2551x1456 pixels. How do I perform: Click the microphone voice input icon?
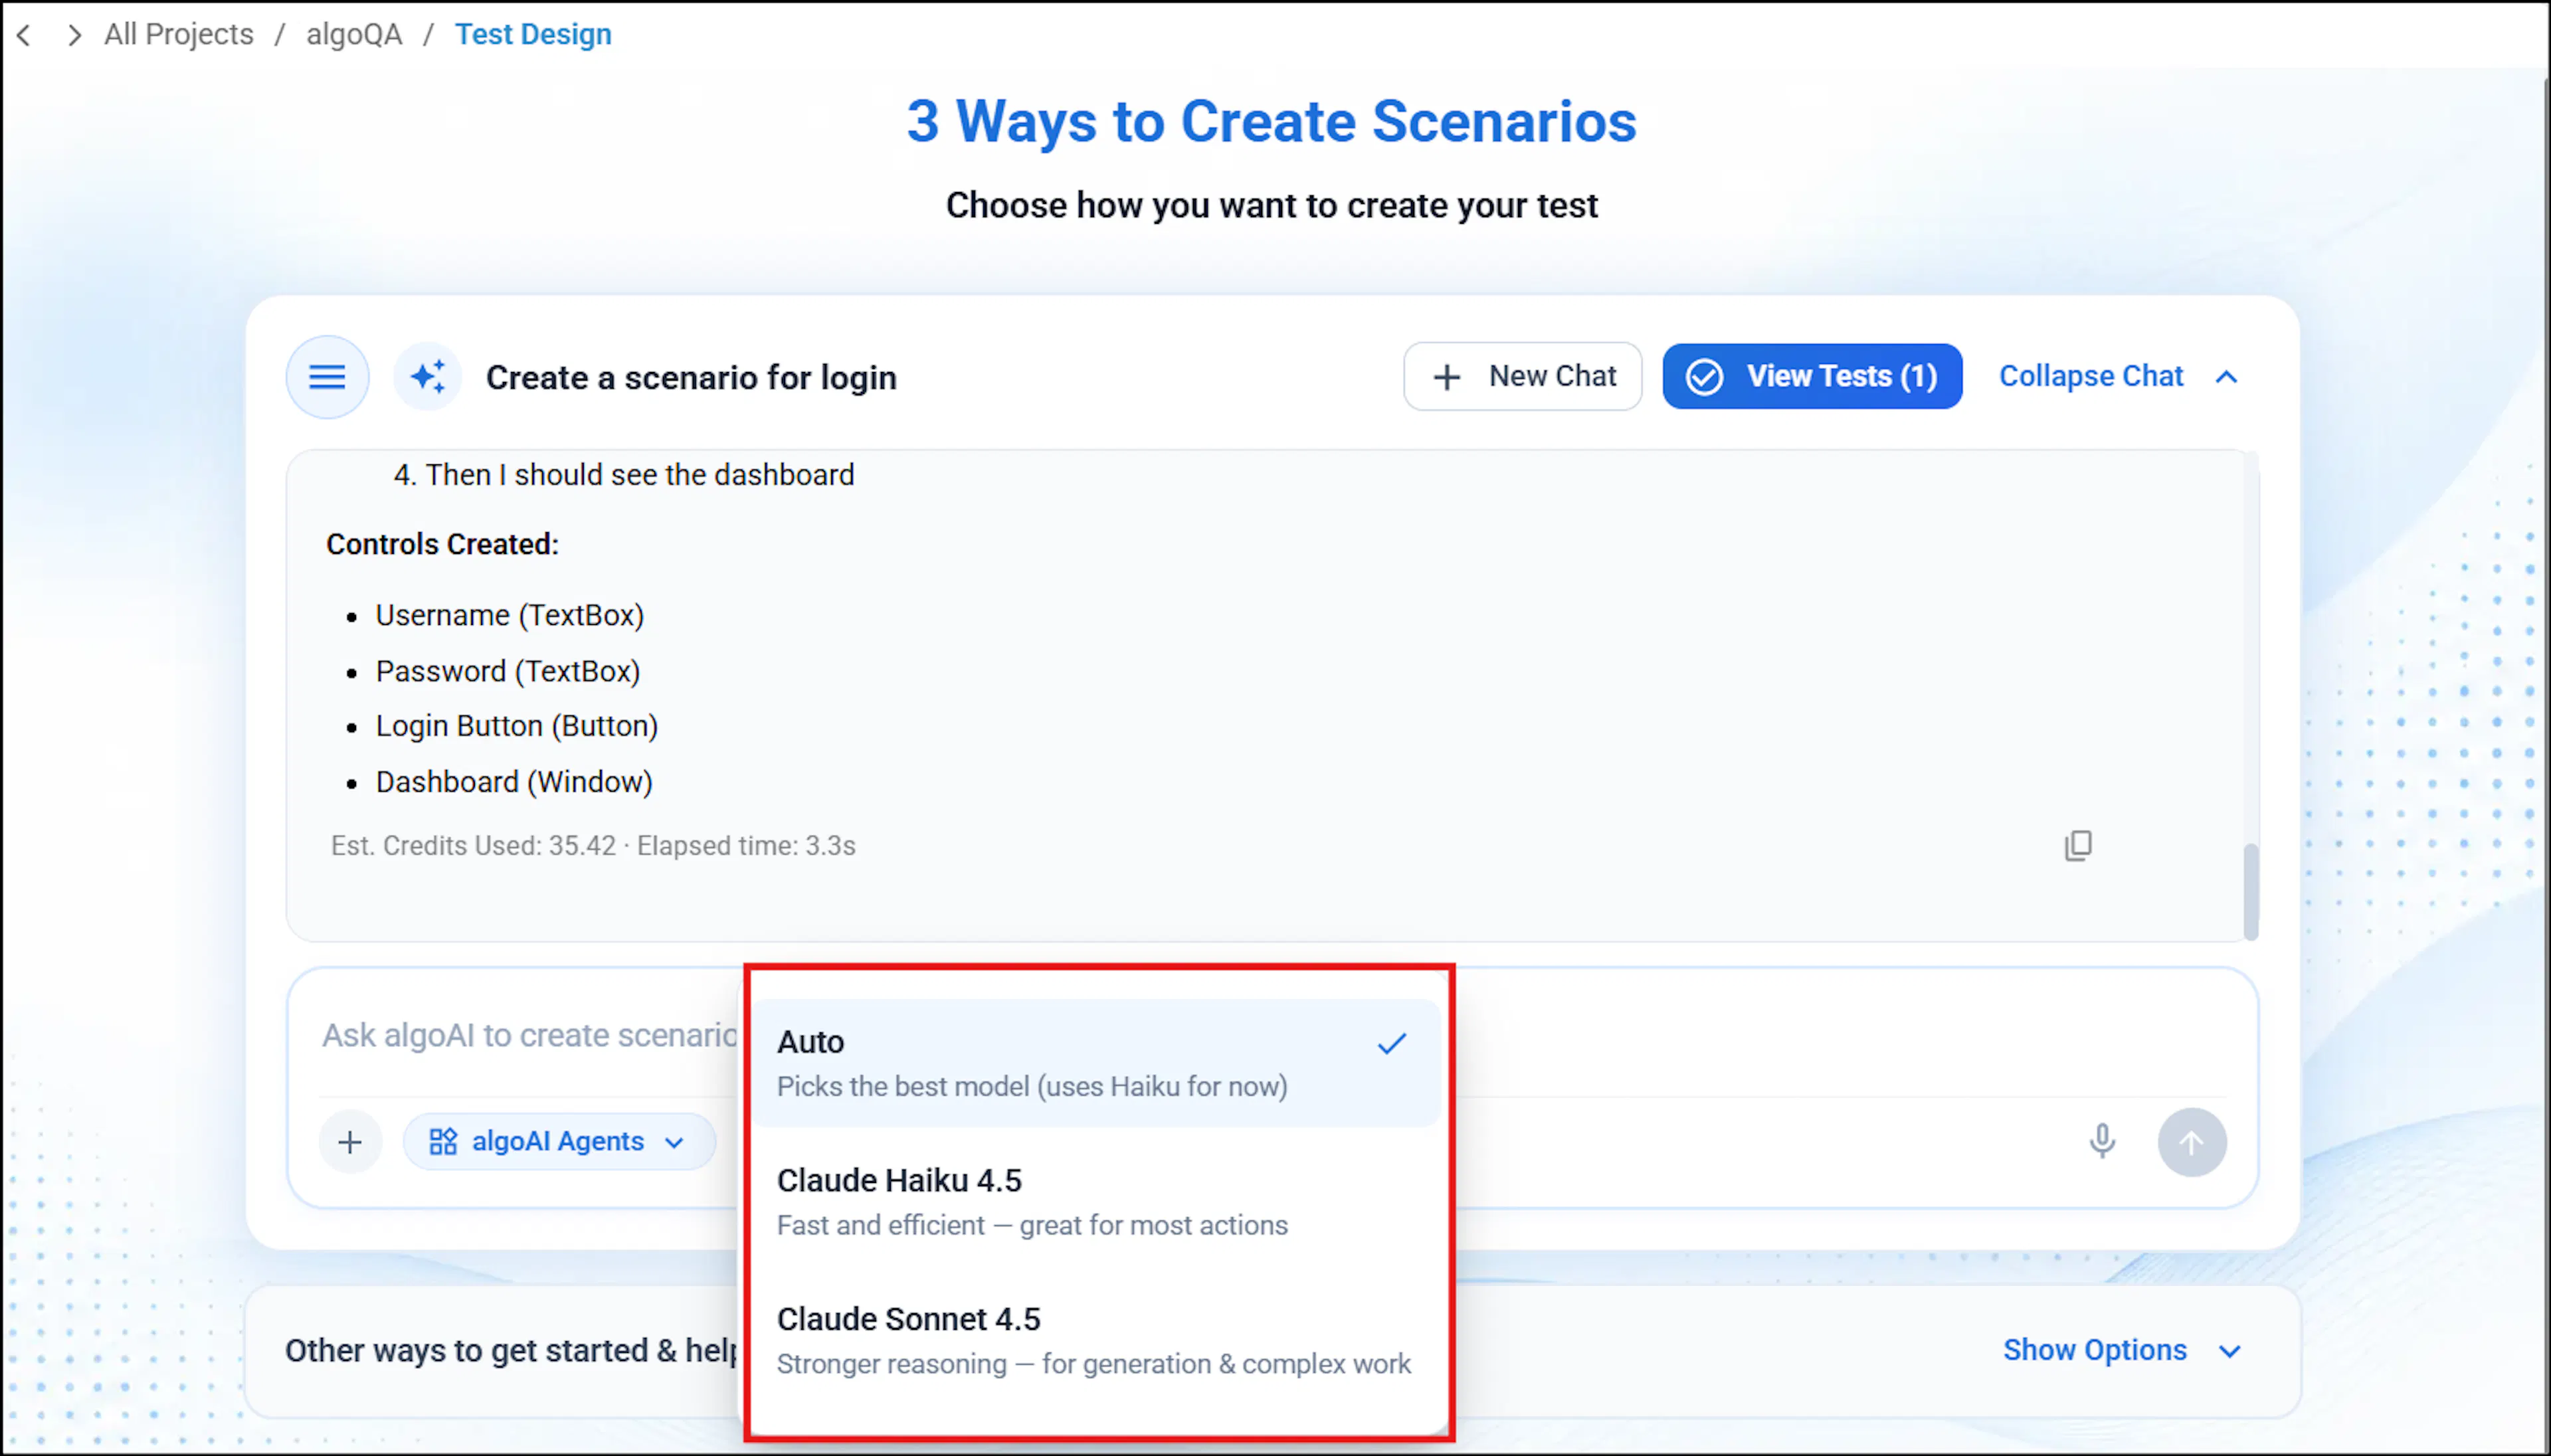pos(2102,1141)
